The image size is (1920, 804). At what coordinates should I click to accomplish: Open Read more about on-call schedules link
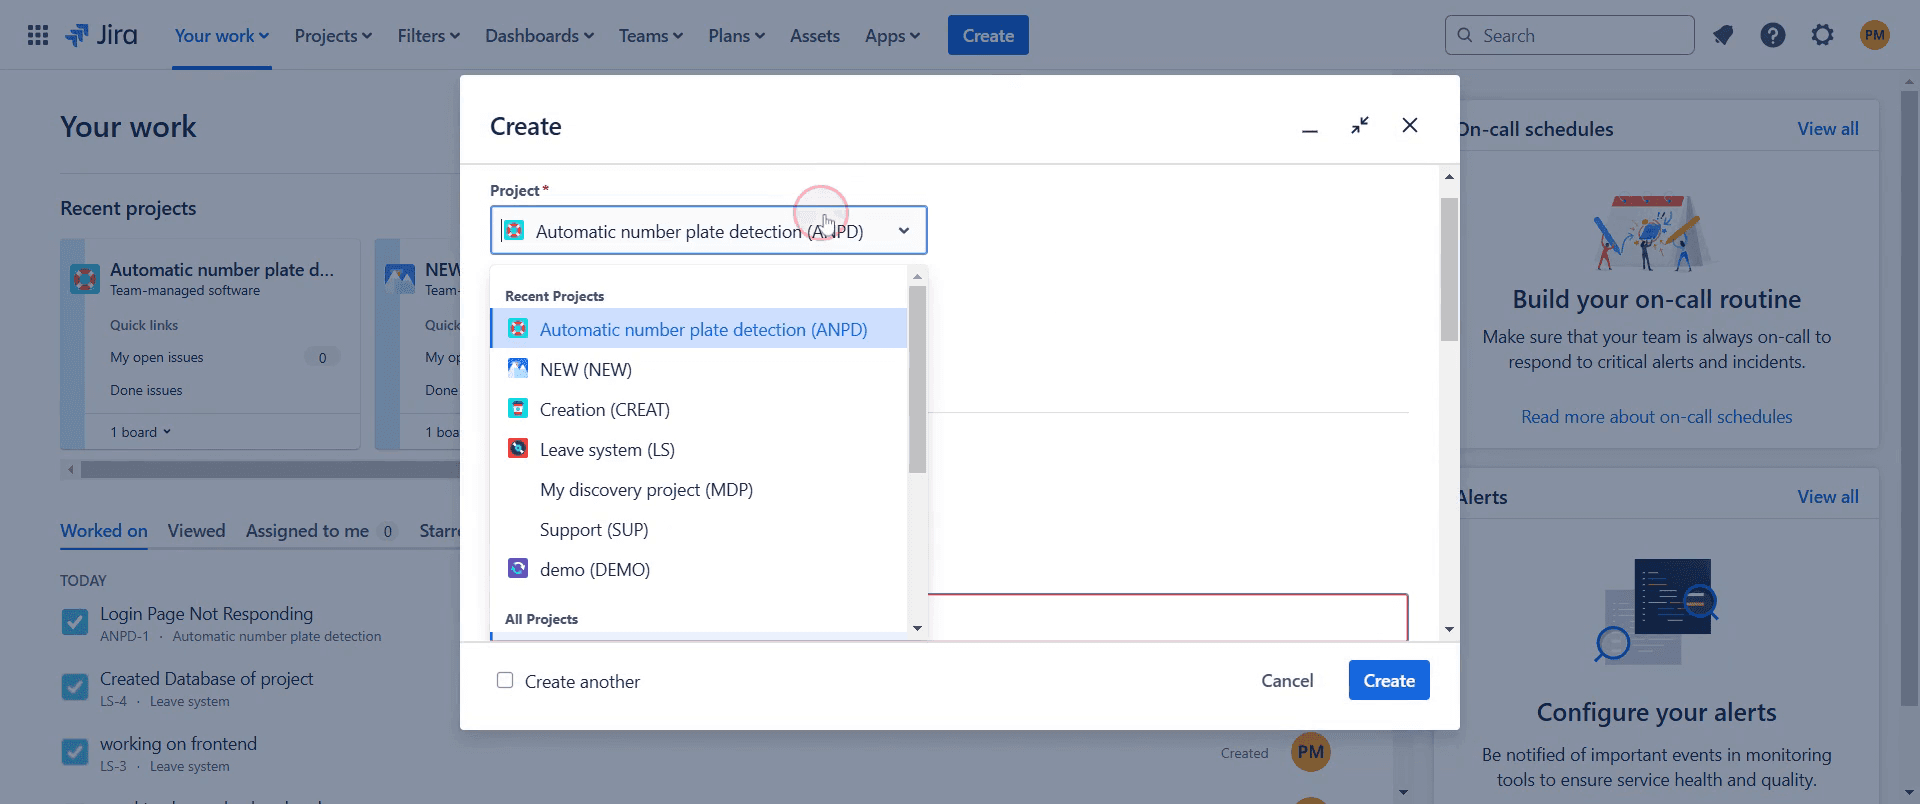[1656, 417]
